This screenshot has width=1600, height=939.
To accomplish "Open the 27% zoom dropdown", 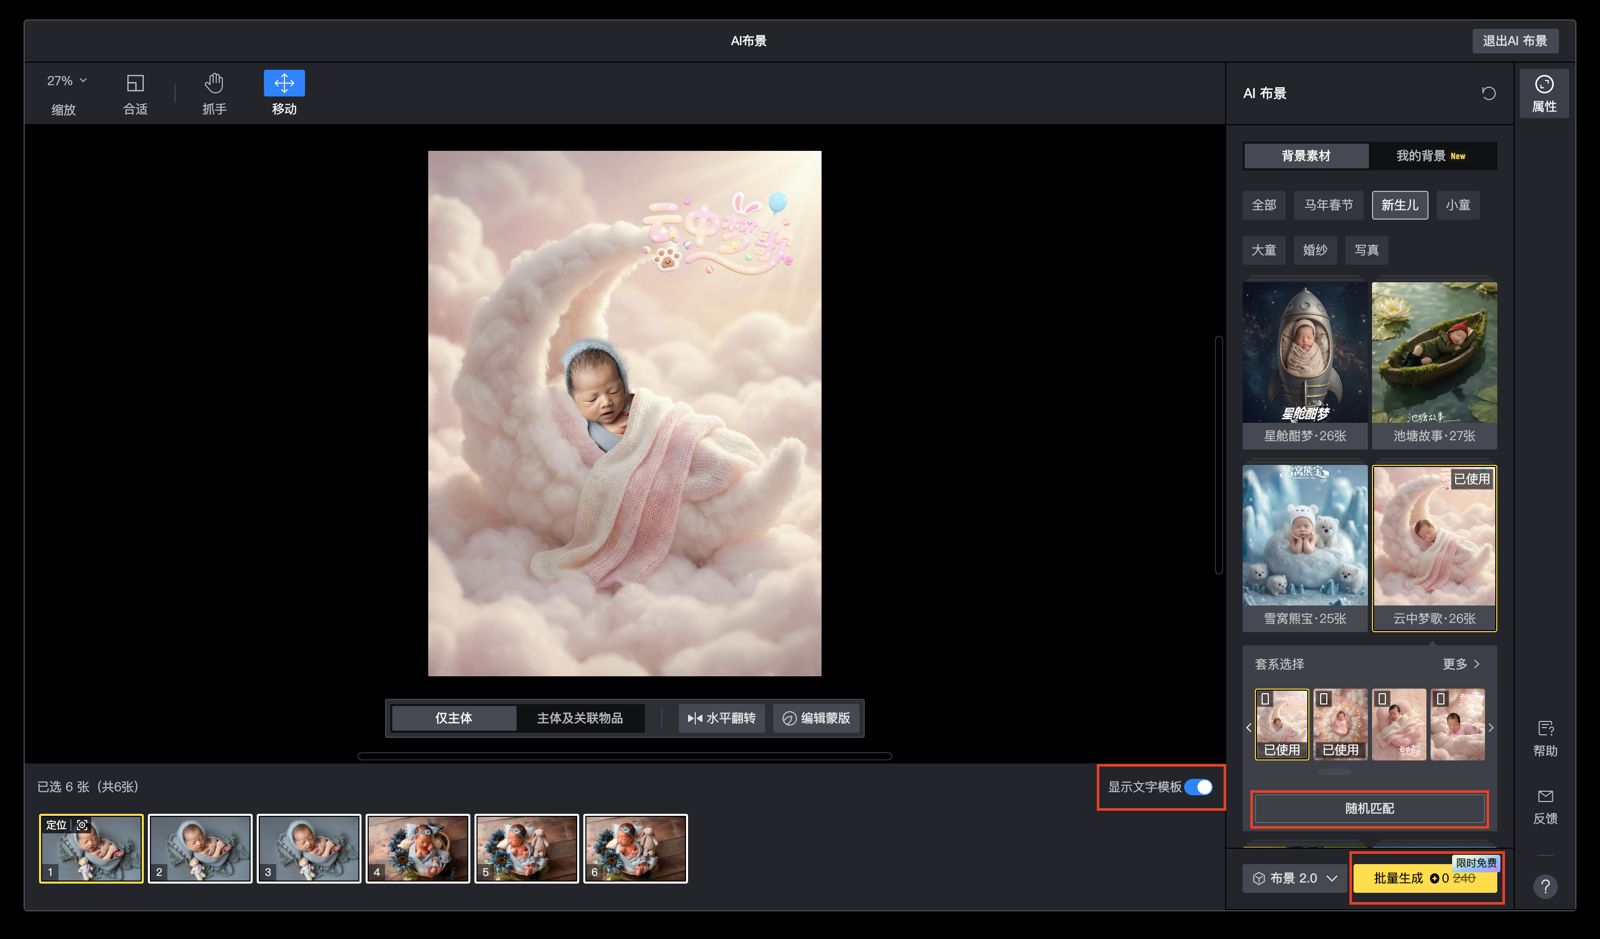I will click(x=67, y=81).
